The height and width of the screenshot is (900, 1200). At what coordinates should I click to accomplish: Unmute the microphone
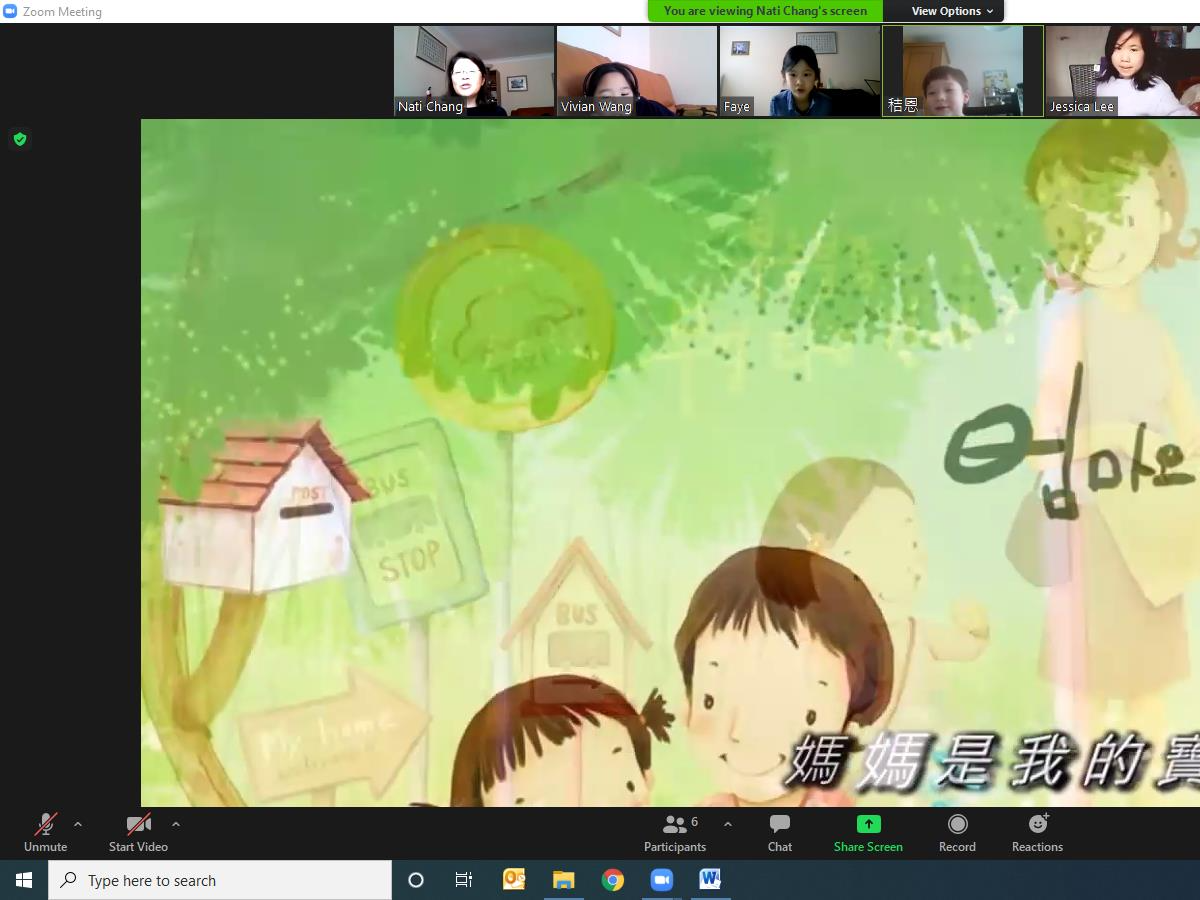(x=45, y=832)
